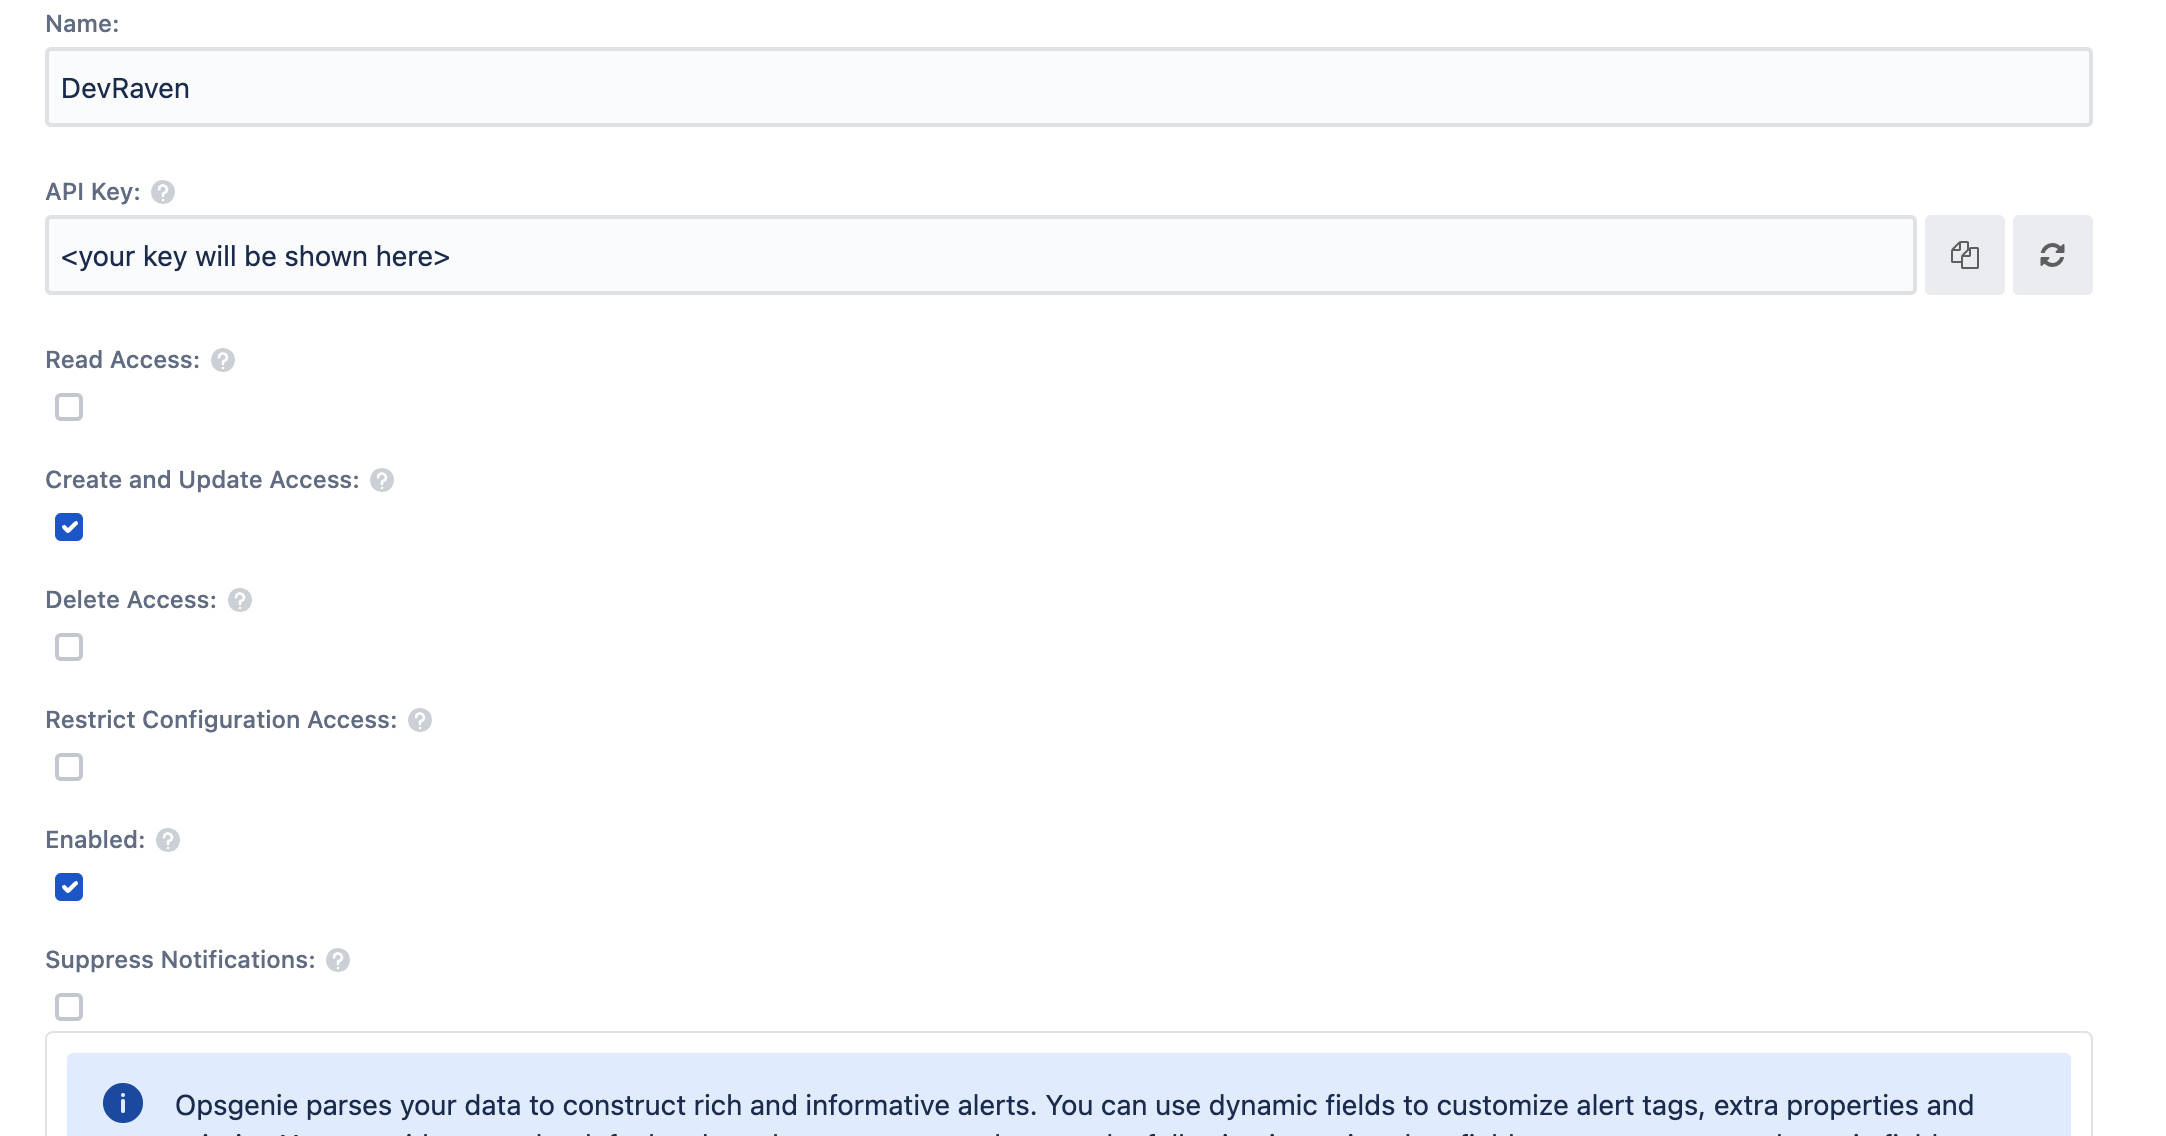This screenshot has height=1136, width=2166.
Task: Open the Restrict Configuration Access help tooltip
Action: 420,719
